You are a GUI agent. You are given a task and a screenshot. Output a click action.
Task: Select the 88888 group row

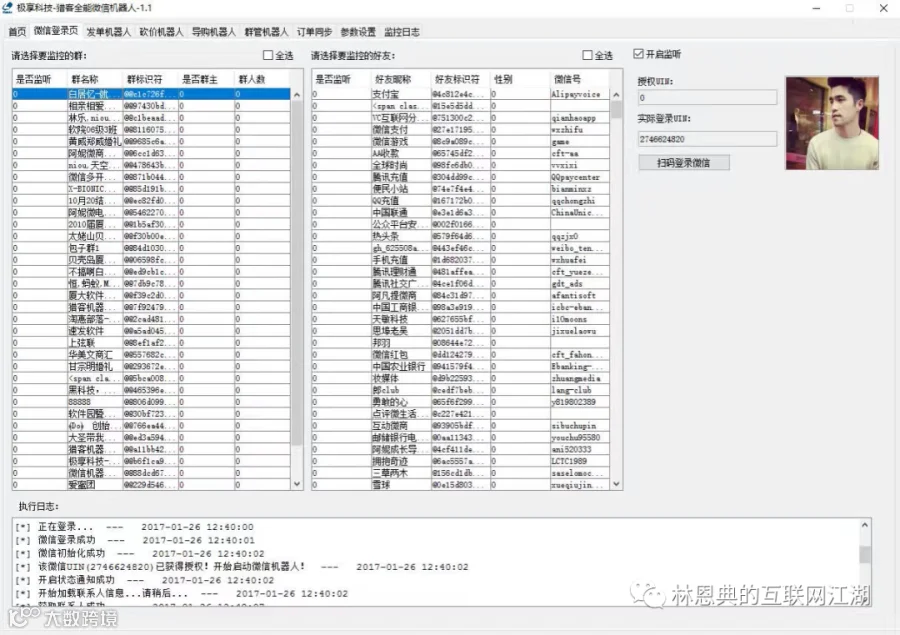152,402
